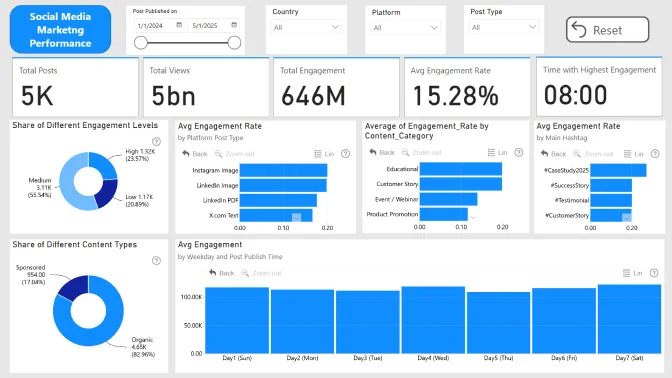Select the Customer Story bar
This screenshot has height=378, width=672.
[461, 184]
